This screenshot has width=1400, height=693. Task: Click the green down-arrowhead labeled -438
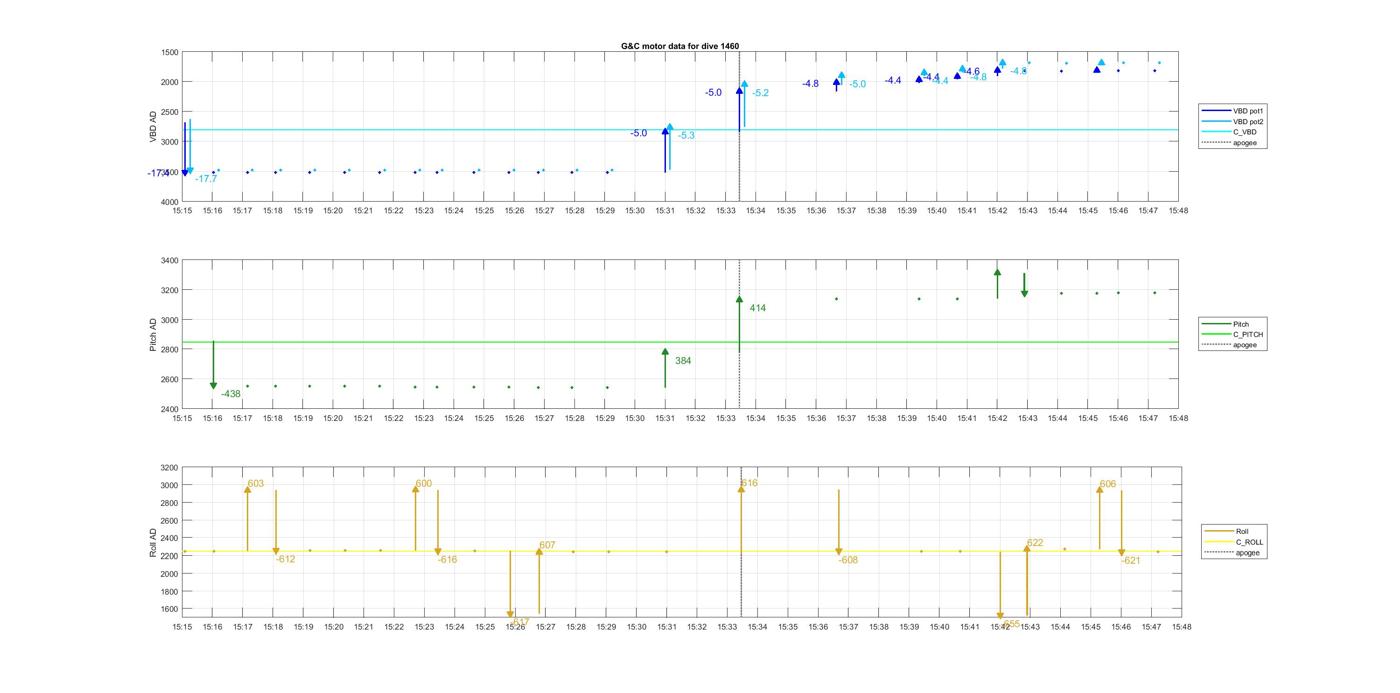[x=213, y=385]
